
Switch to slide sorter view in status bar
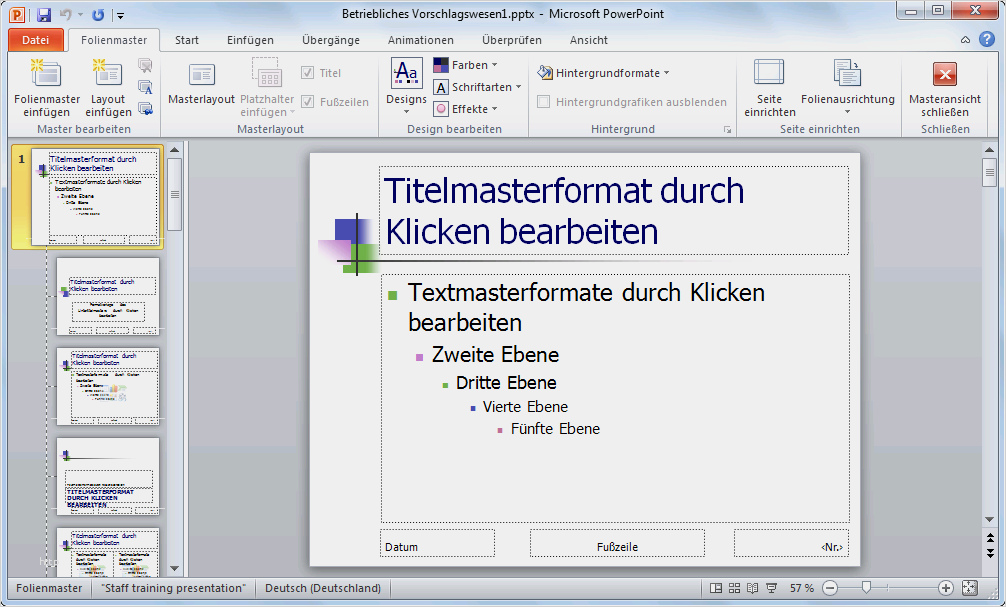click(x=734, y=588)
